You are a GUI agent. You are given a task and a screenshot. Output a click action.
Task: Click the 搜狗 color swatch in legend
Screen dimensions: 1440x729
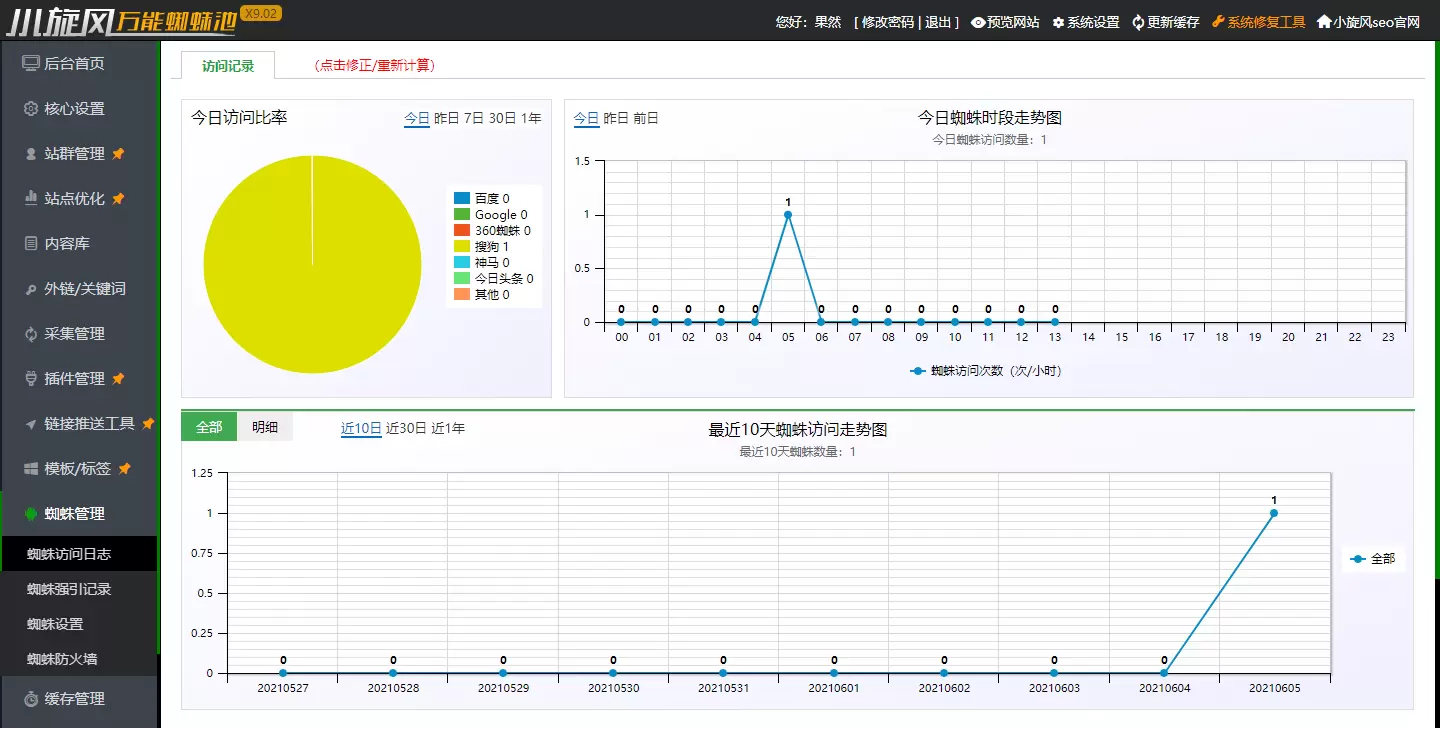[x=464, y=247]
